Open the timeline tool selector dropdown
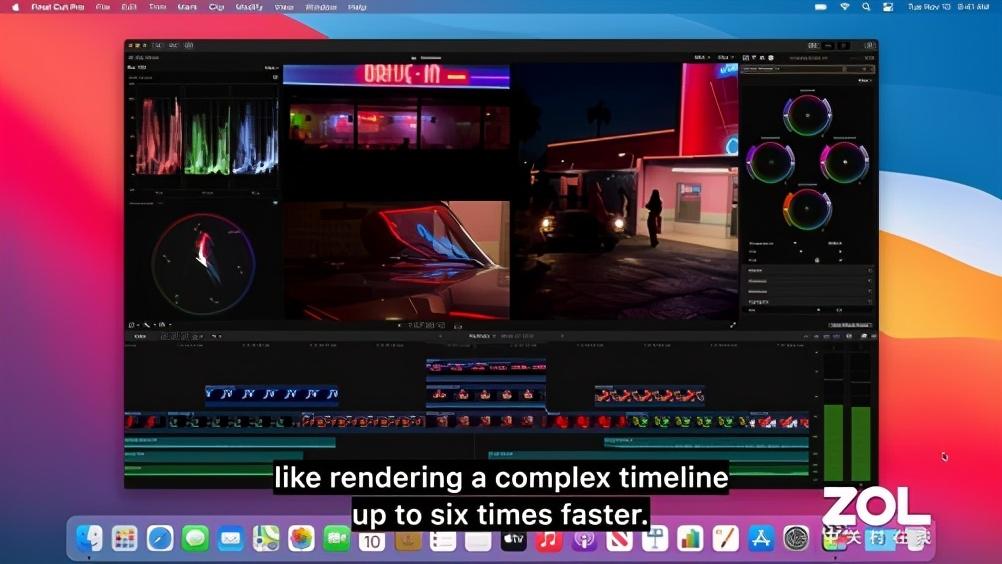The width and height of the screenshot is (1002, 564). click(x=216, y=337)
